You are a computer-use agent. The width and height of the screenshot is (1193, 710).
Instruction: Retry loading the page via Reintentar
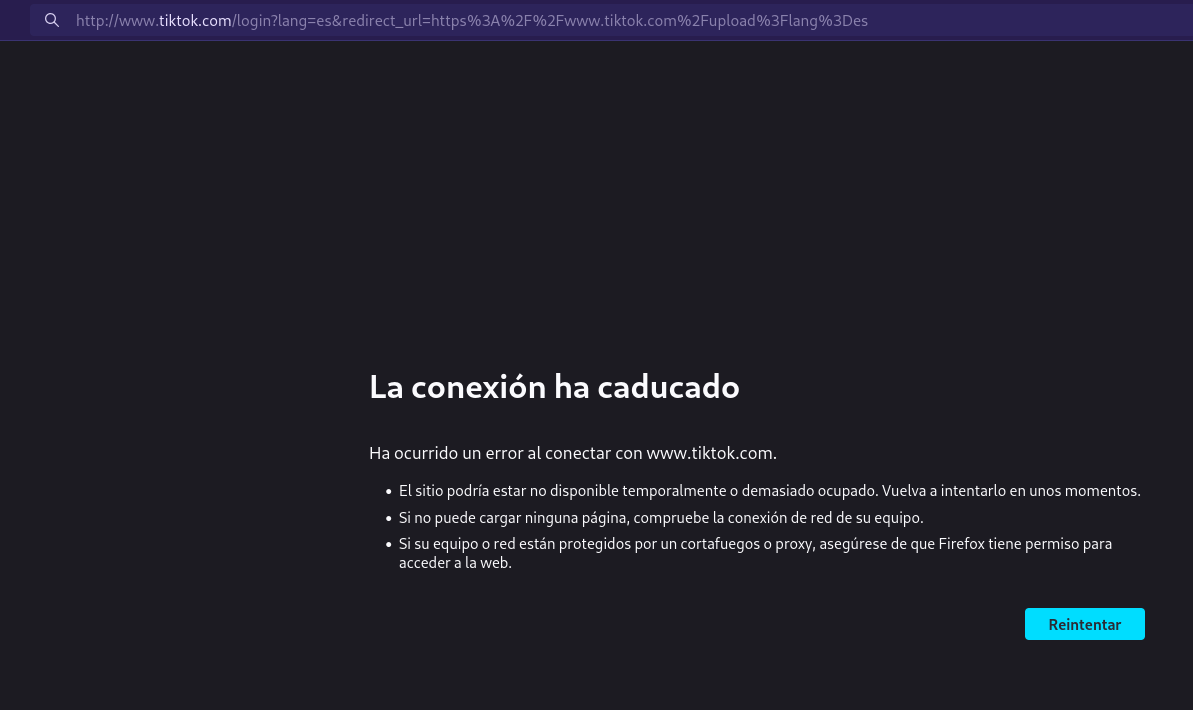click(1084, 624)
